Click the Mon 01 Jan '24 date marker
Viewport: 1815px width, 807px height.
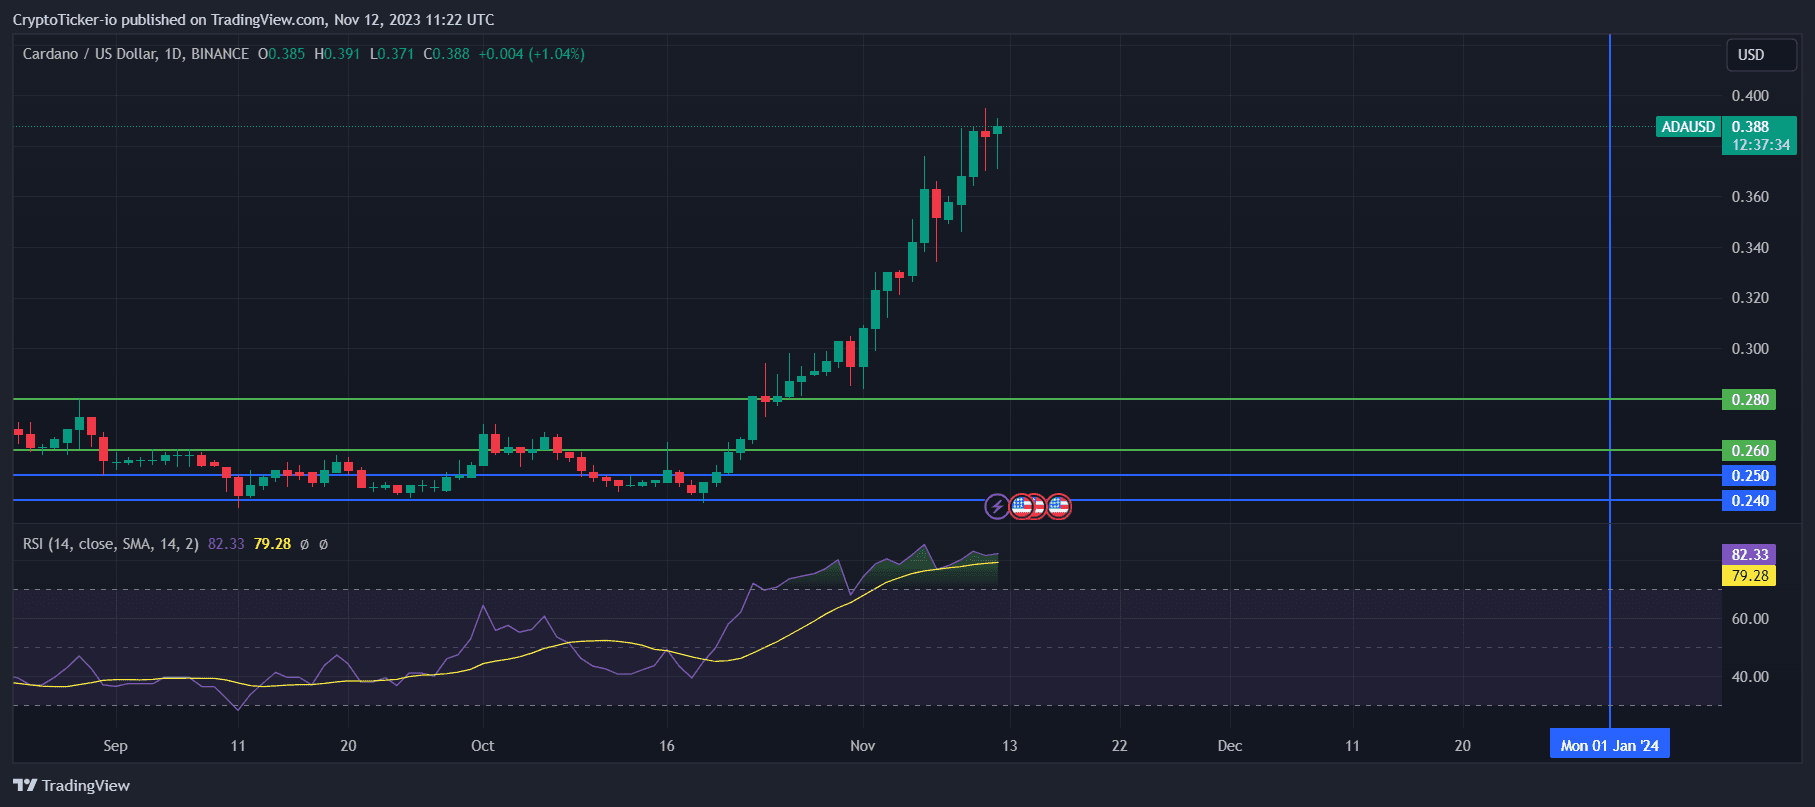tap(1609, 745)
